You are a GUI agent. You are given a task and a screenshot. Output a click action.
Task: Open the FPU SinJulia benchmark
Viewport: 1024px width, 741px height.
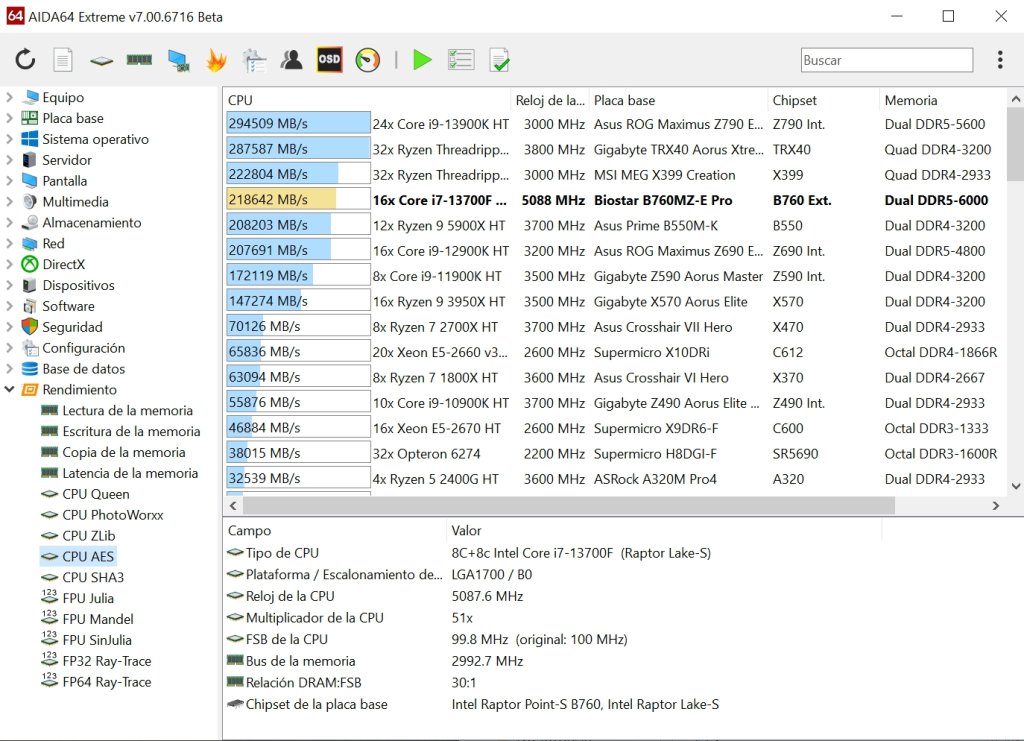[97, 640]
